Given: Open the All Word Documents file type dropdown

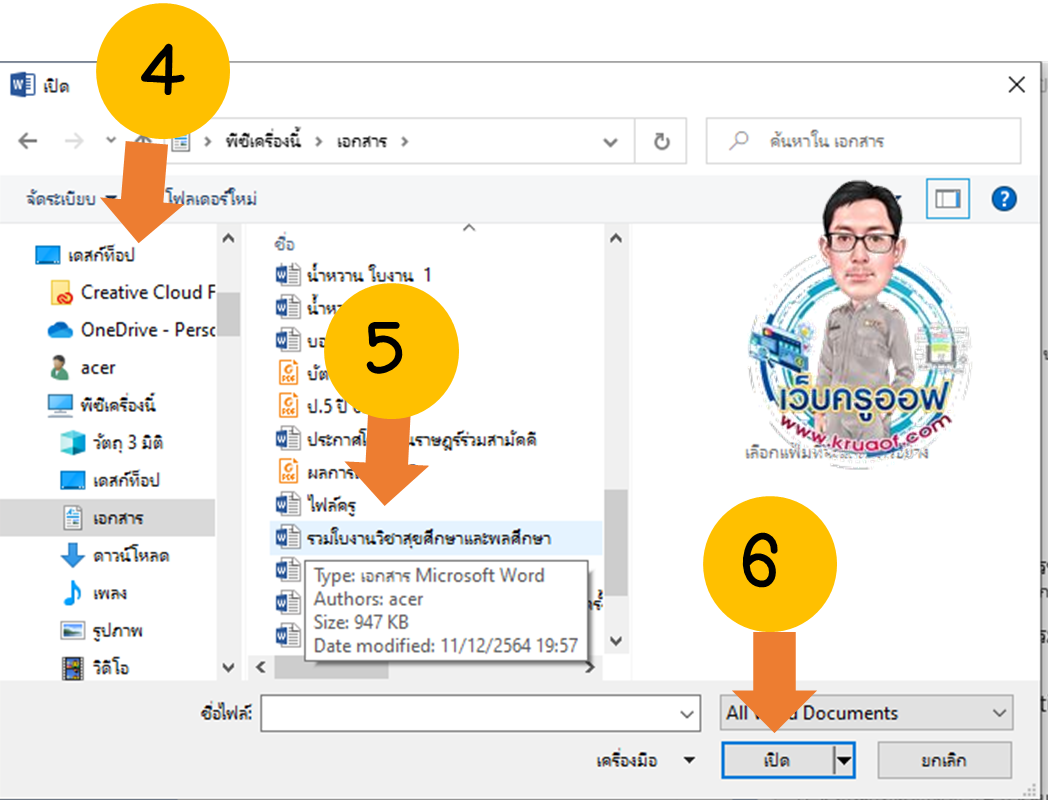Looking at the screenshot, I should pos(866,713).
